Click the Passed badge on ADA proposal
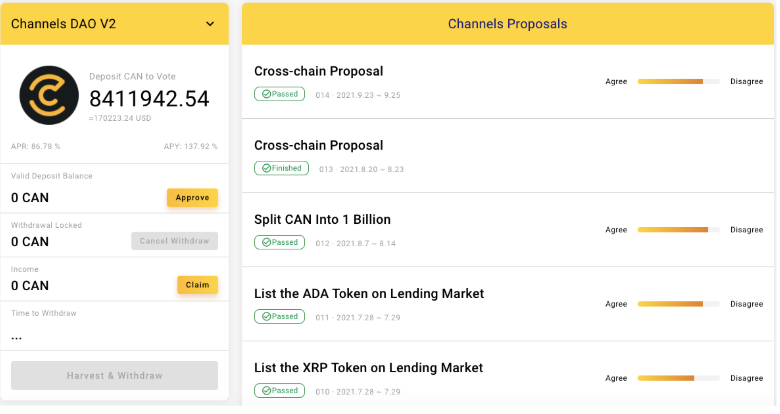Screen dimensions: 780x414 point(279,316)
